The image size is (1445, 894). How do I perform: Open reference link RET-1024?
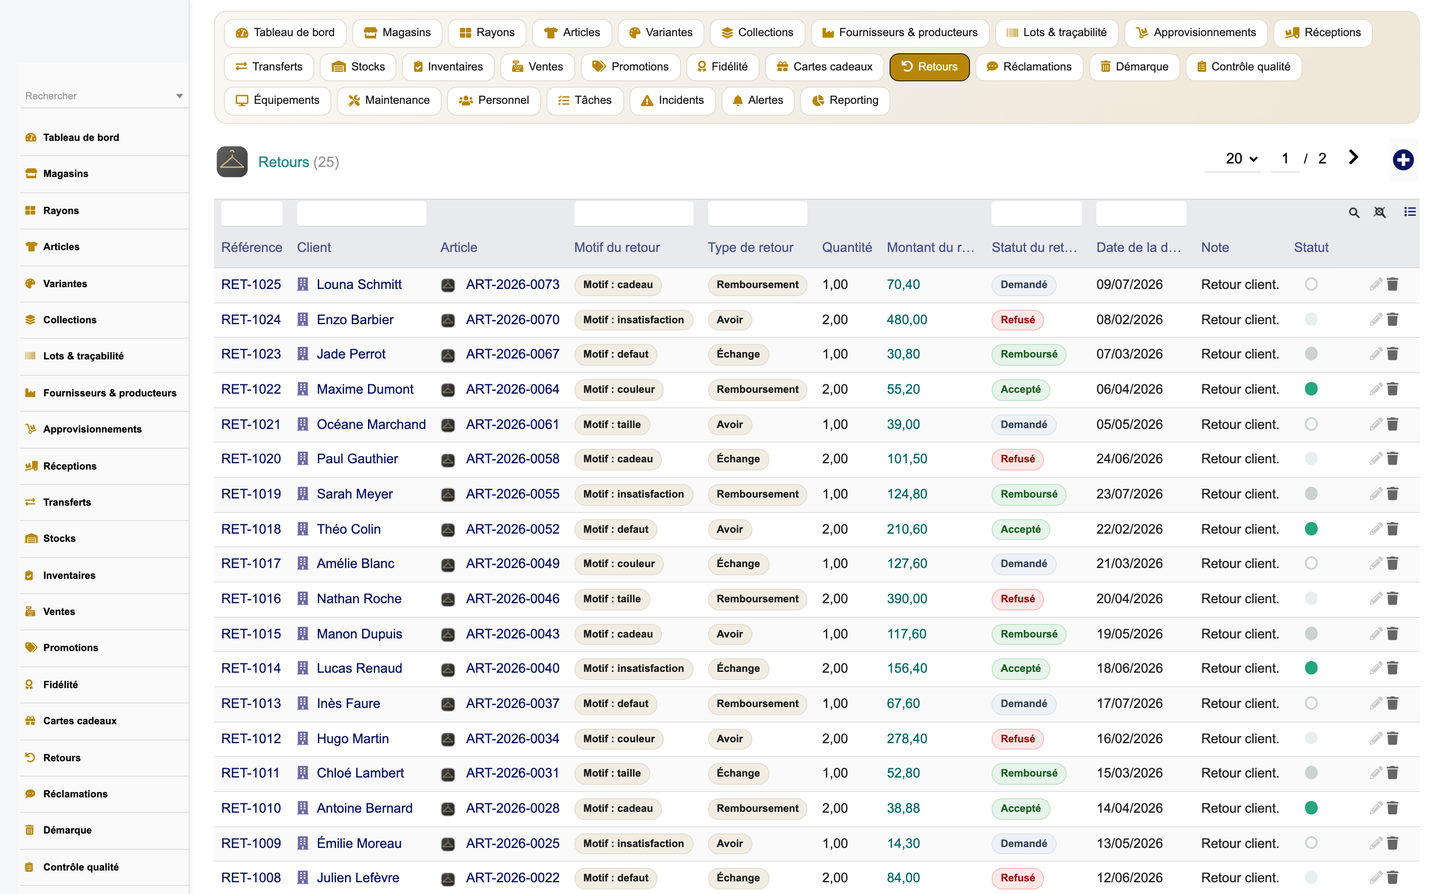point(251,320)
